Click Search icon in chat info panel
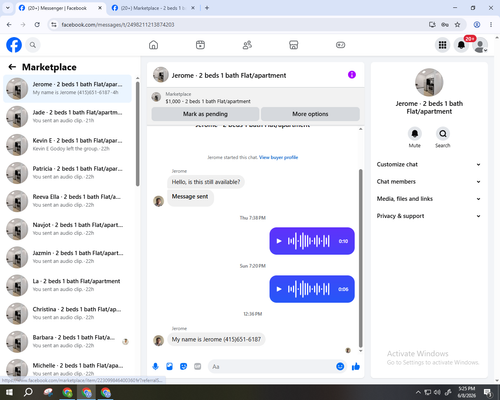Image resolution: width=500 pixels, height=400 pixels. pos(443,134)
